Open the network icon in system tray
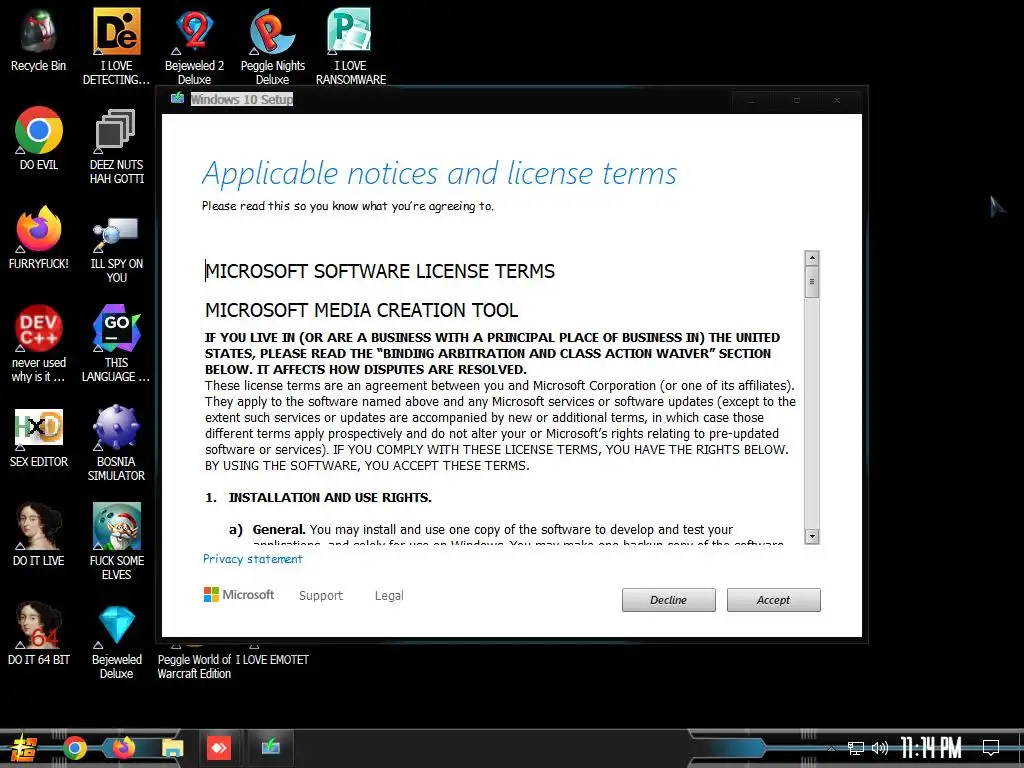 pyautogui.click(x=855, y=748)
